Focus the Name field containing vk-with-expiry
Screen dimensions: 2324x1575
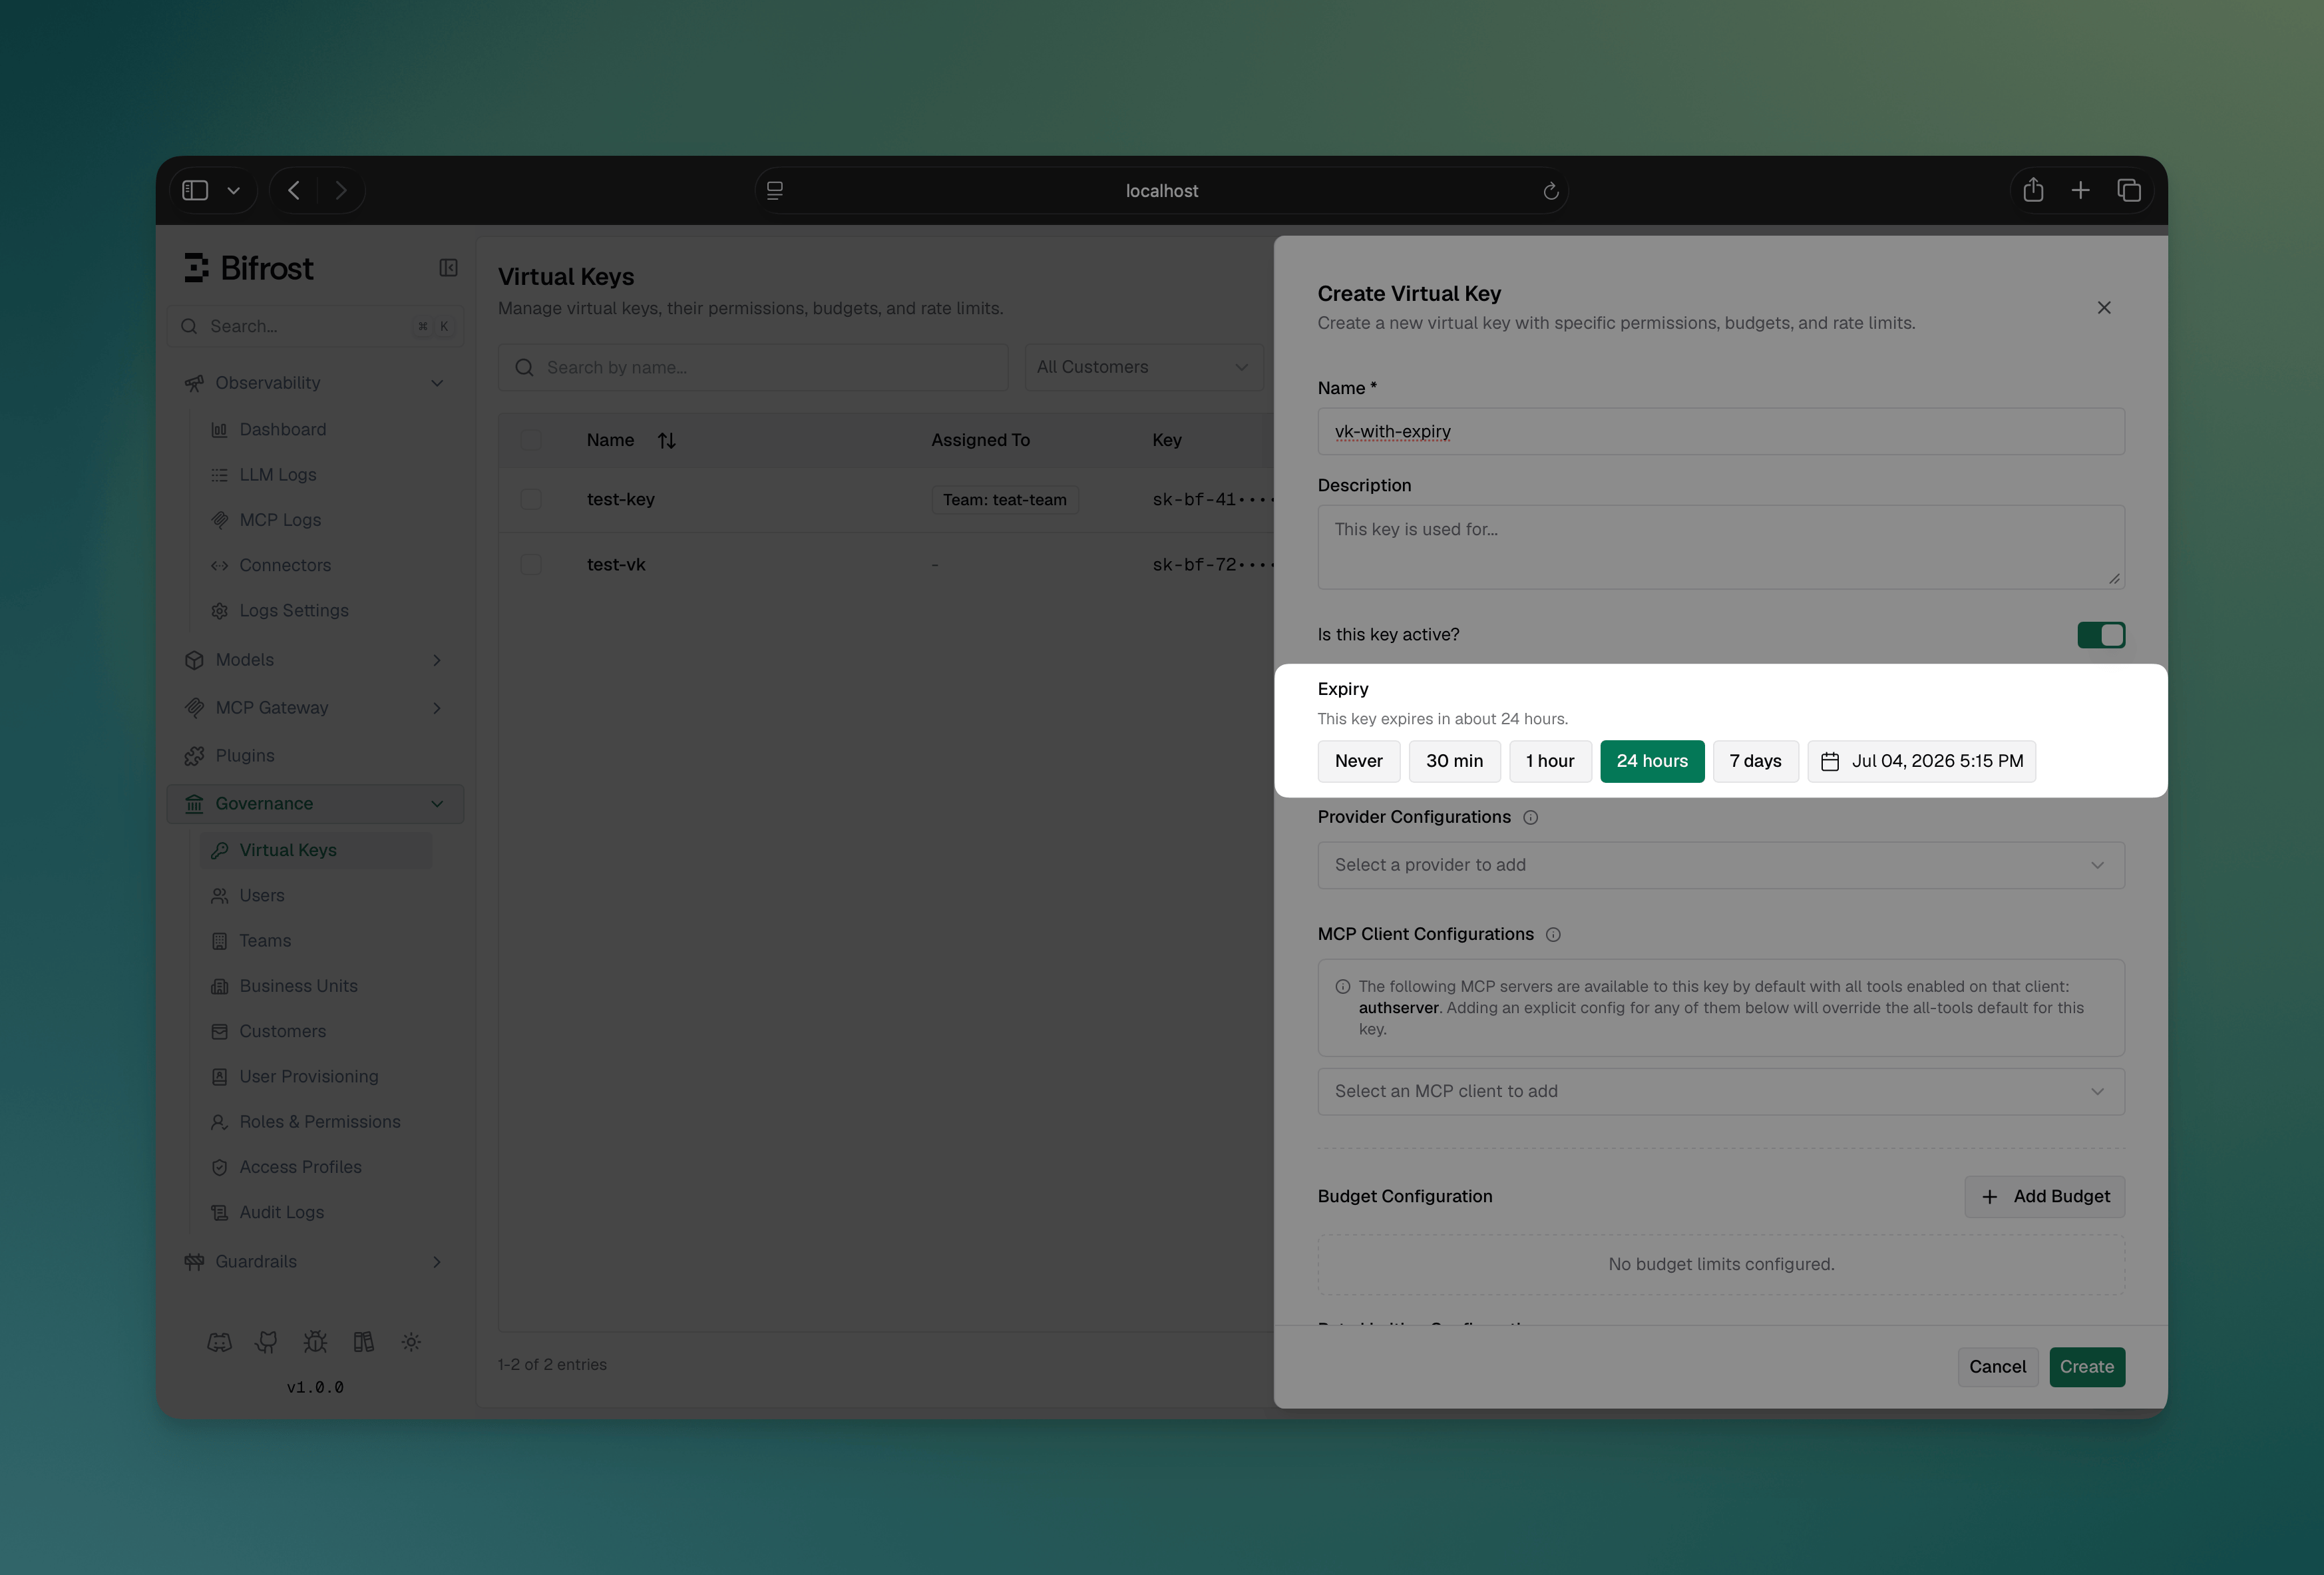coord(1721,431)
